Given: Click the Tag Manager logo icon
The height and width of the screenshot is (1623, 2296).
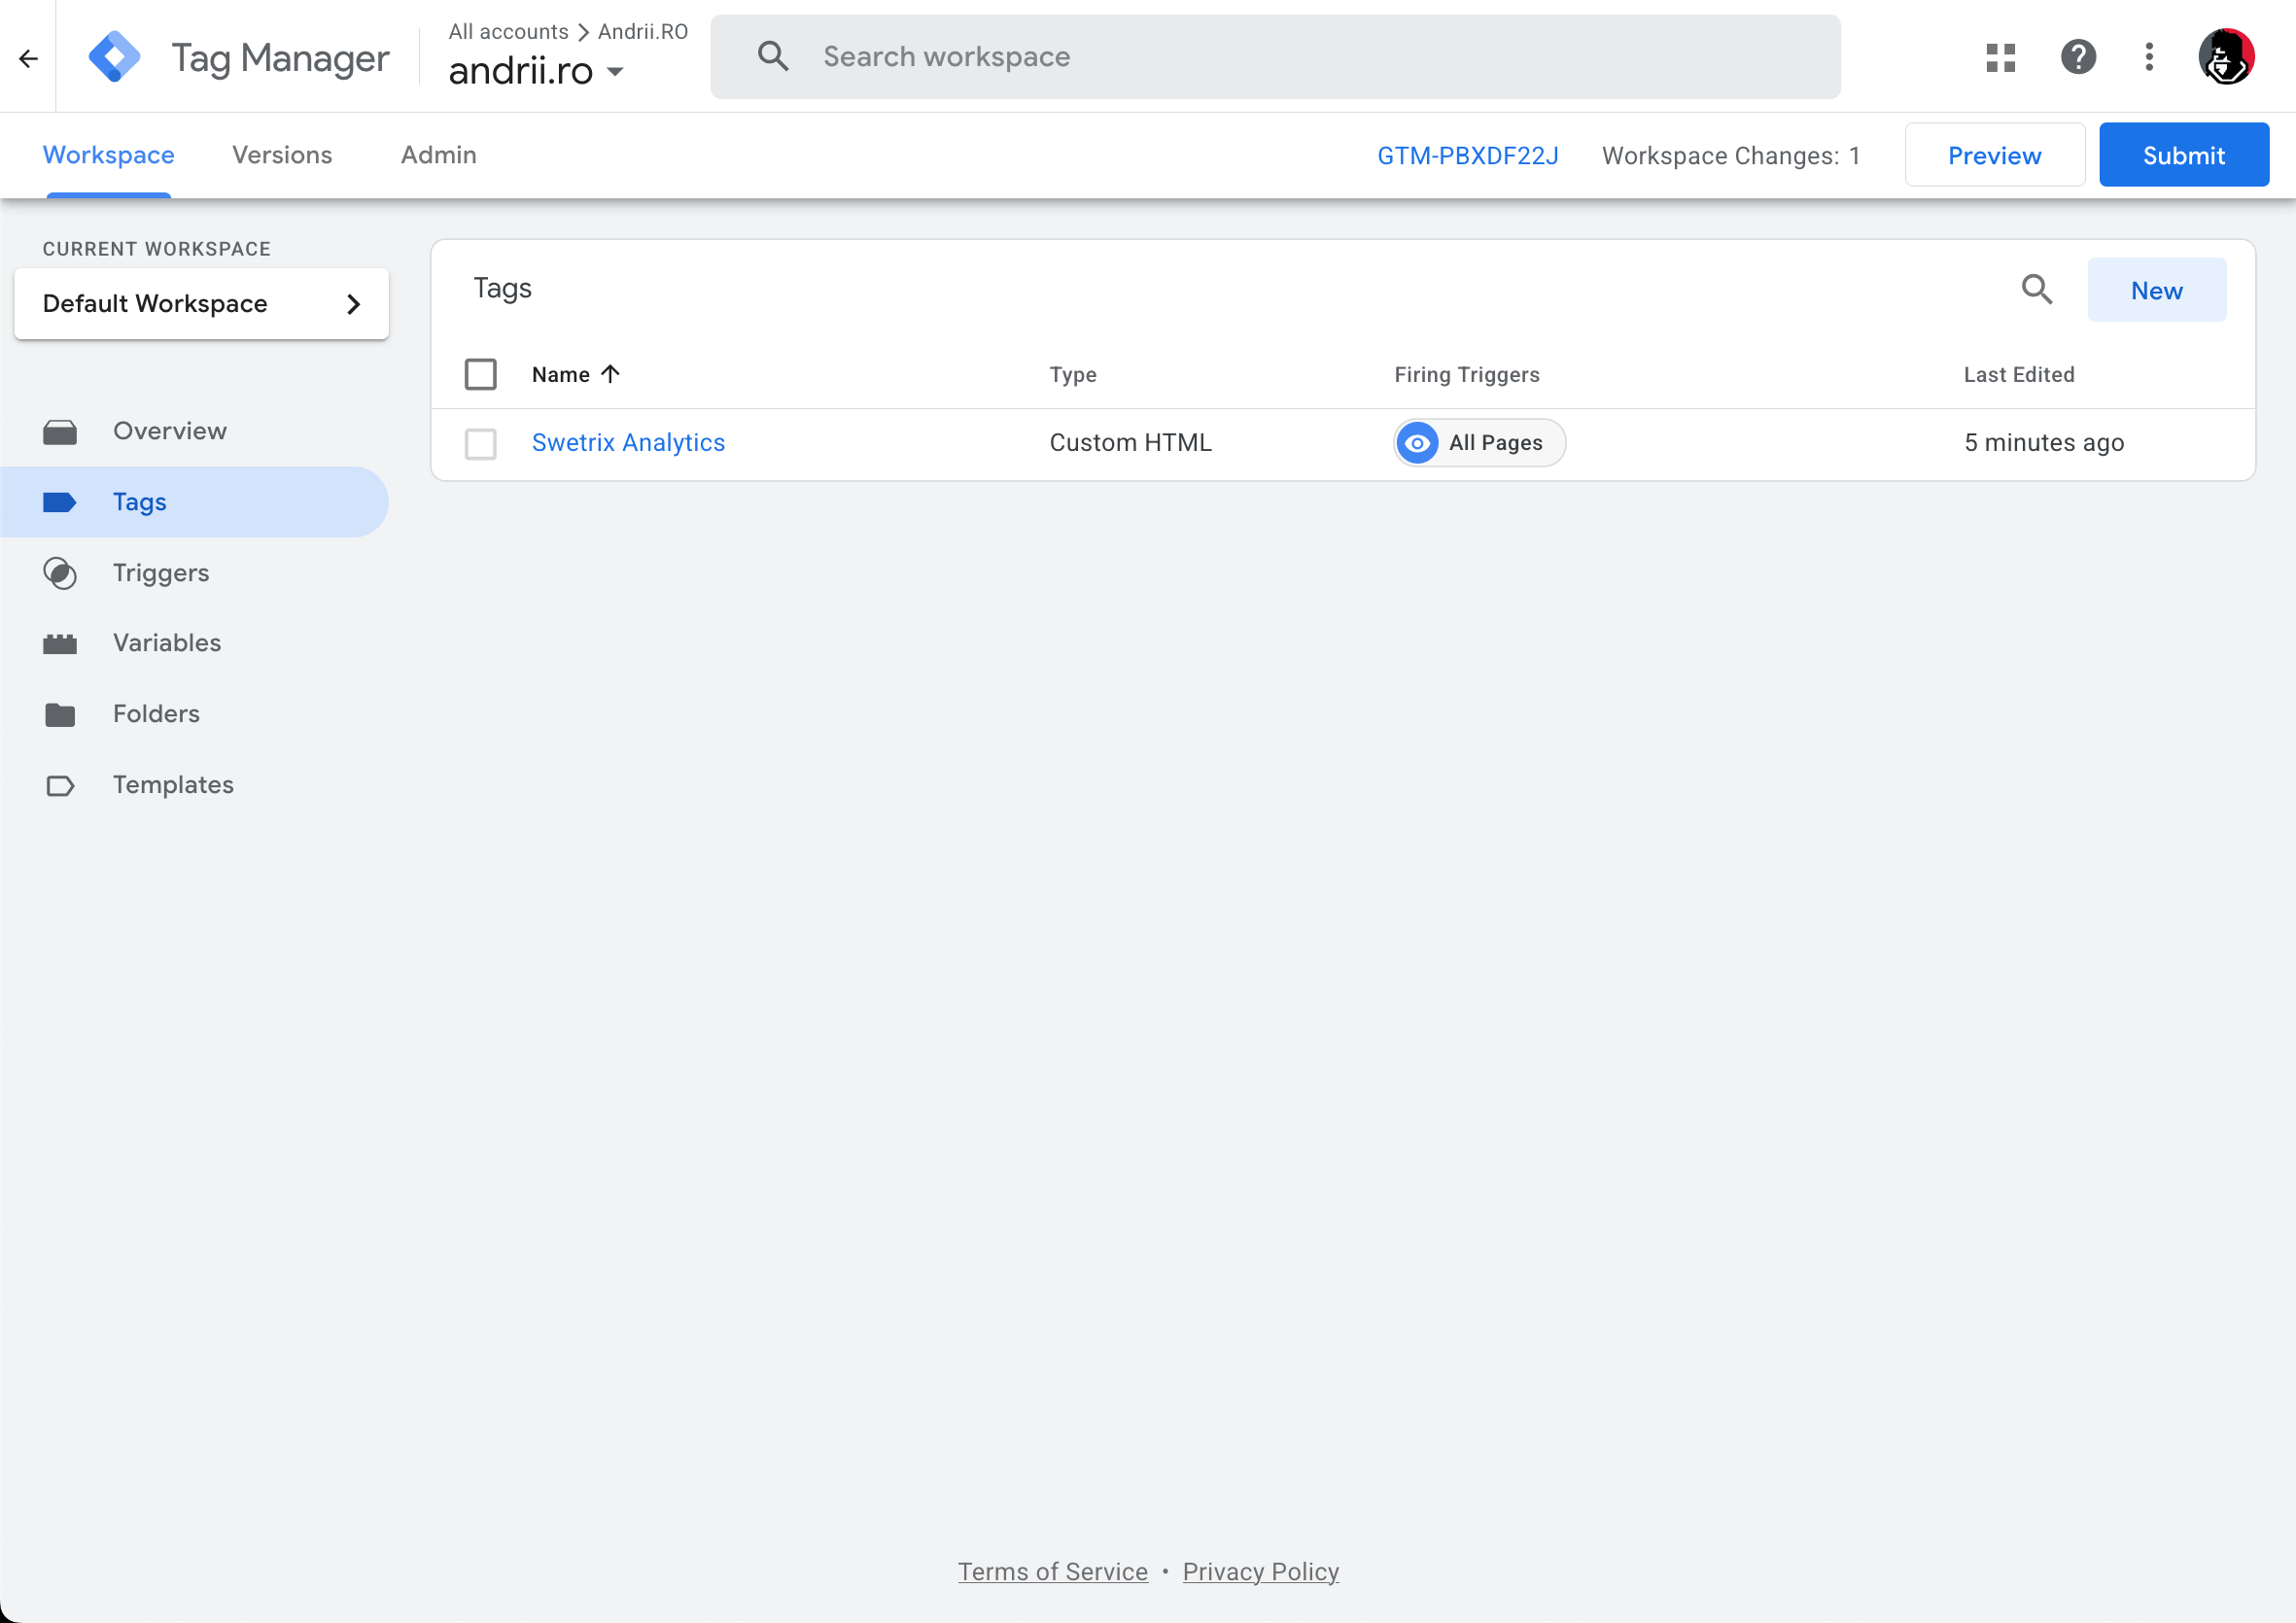Looking at the screenshot, I should [114, 57].
